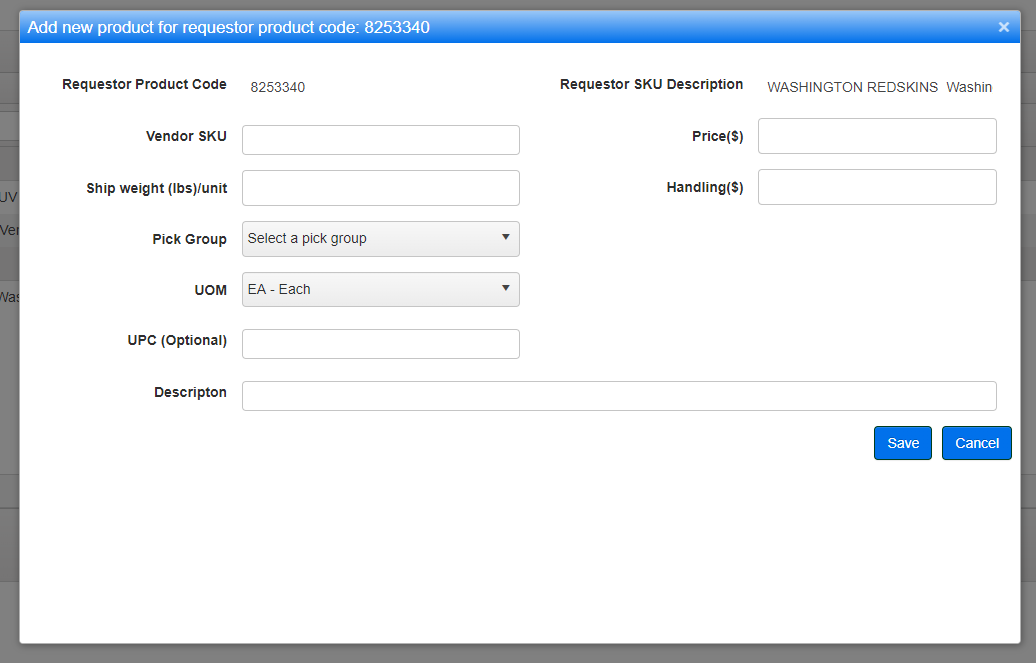The height and width of the screenshot is (663, 1036).
Task: Focus the Handling($) input field
Action: pyautogui.click(x=877, y=187)
